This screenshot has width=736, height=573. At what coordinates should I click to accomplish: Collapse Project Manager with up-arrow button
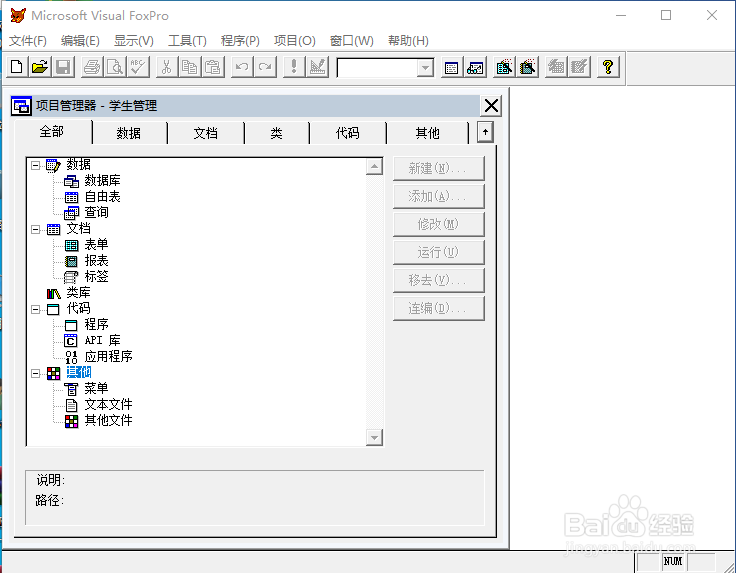485,132
